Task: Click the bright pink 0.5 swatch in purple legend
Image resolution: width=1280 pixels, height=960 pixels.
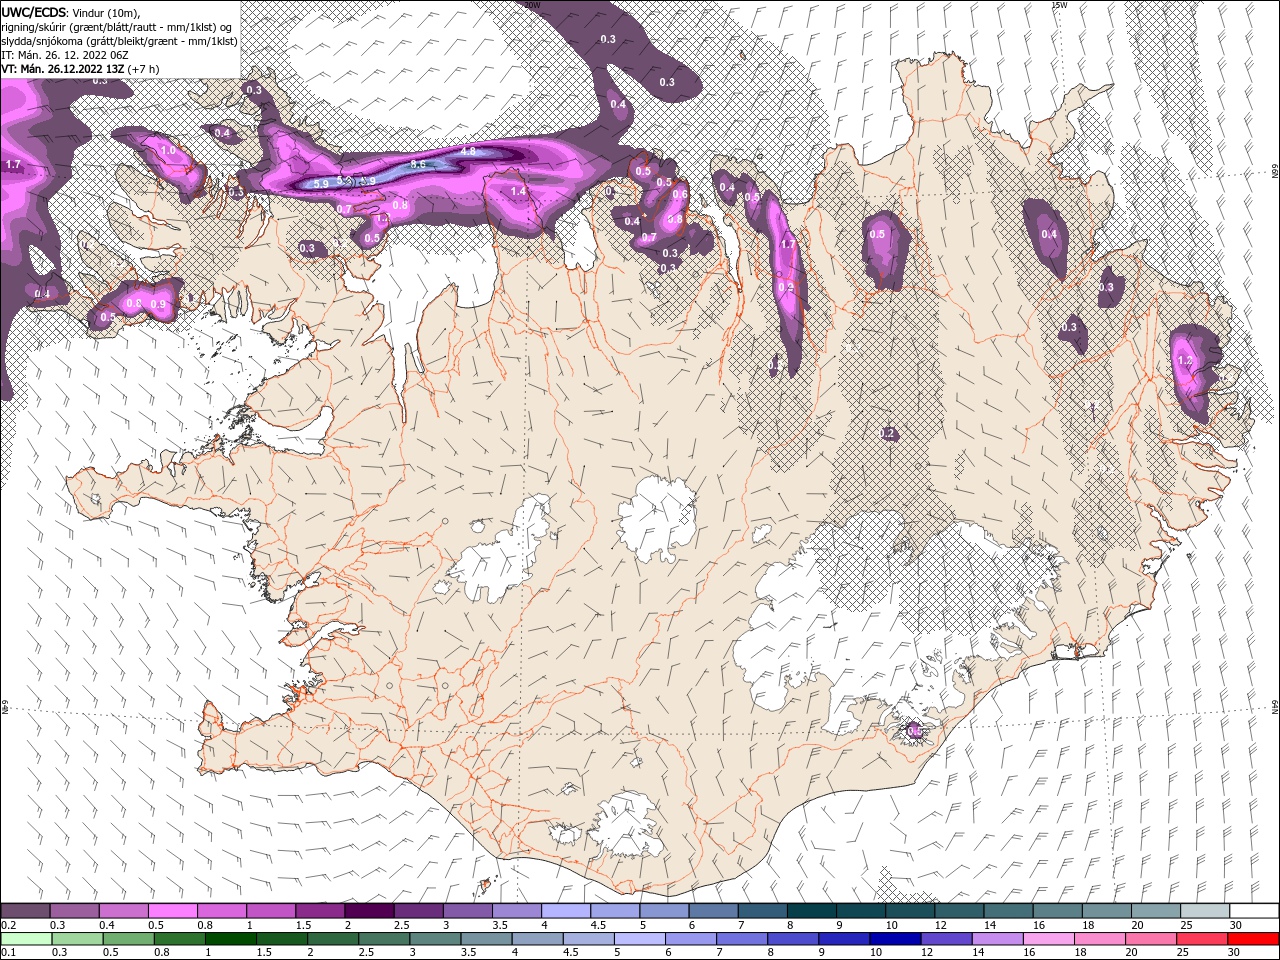Action: coord(173,911)
